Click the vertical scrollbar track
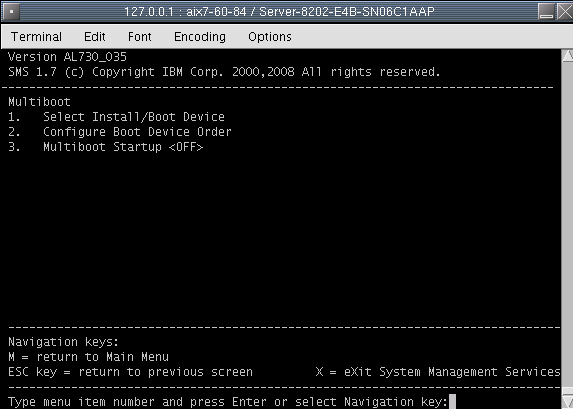573x409 pixels. [x=567, y=227]
